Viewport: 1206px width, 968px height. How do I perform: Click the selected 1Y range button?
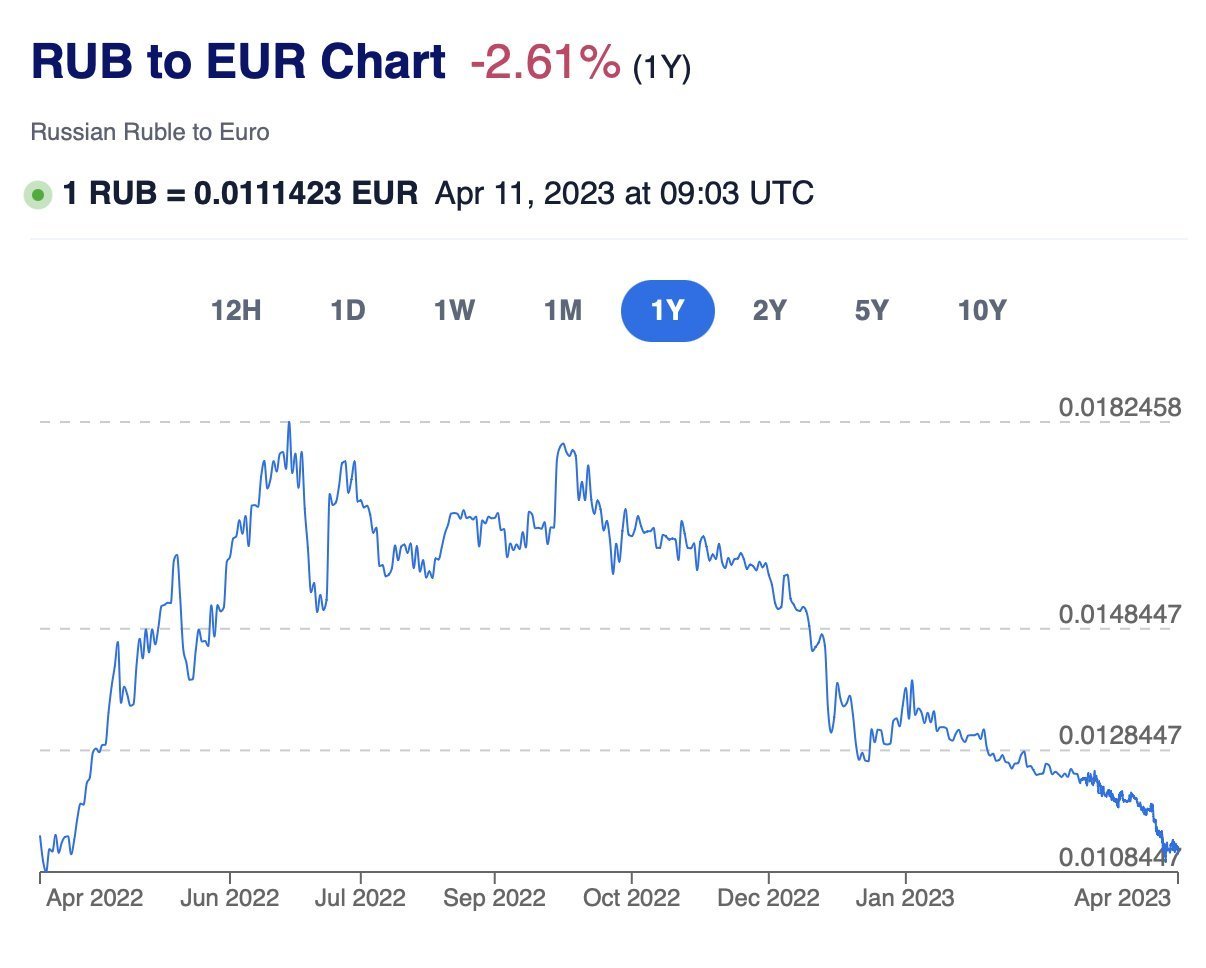tap(667, 311)
